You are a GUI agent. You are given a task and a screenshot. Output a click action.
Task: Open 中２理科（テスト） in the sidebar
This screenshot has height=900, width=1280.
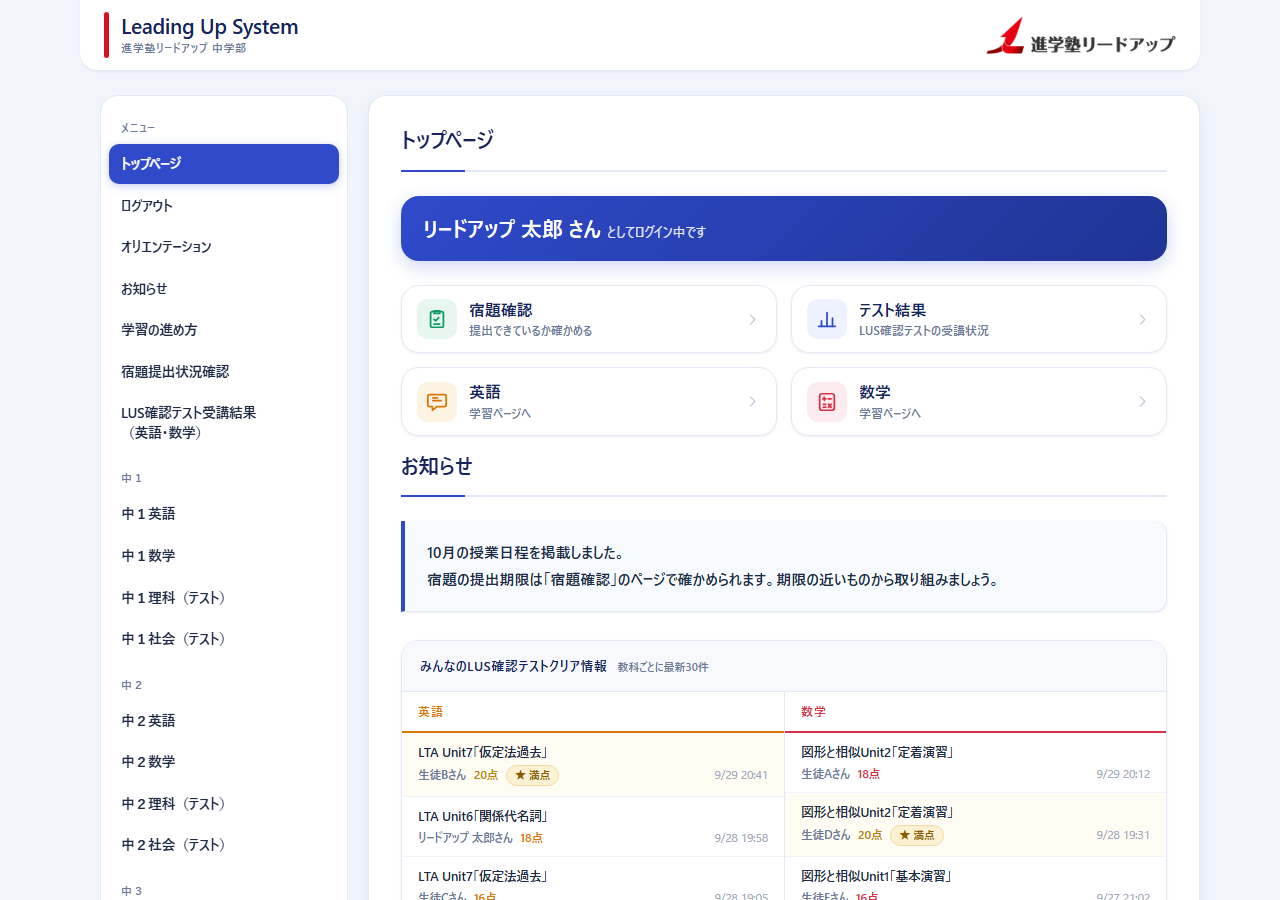(224, 804)
